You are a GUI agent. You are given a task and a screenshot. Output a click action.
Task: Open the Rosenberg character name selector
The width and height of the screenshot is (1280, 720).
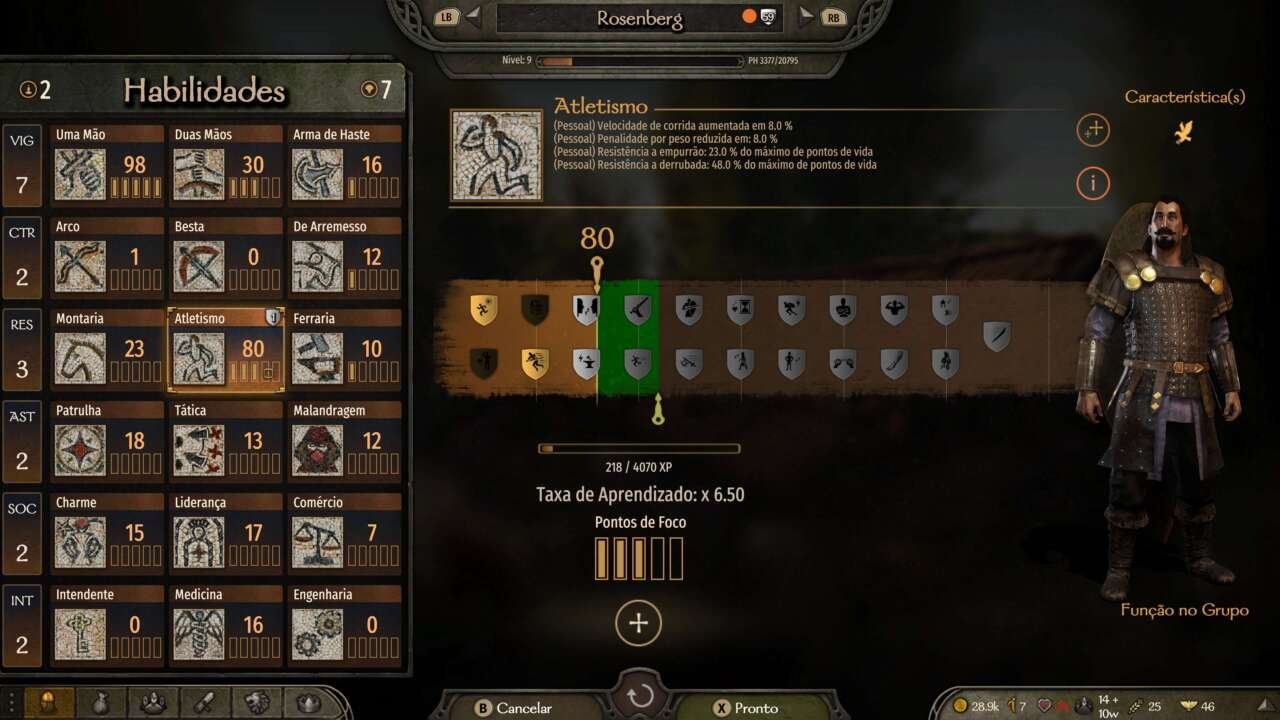click(640, 18)
